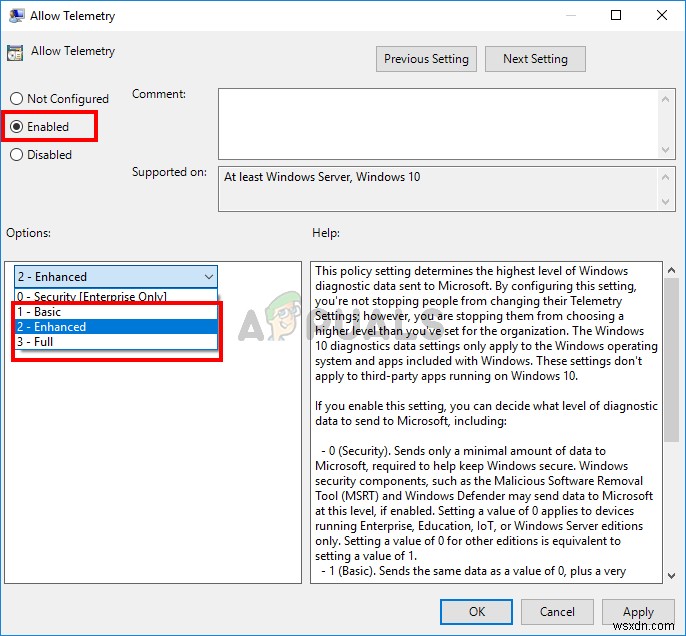The image size is (686, 636).
Task: Choose 0 - Security [Enterprise Only] option
Action: click(x=116, y=296)
